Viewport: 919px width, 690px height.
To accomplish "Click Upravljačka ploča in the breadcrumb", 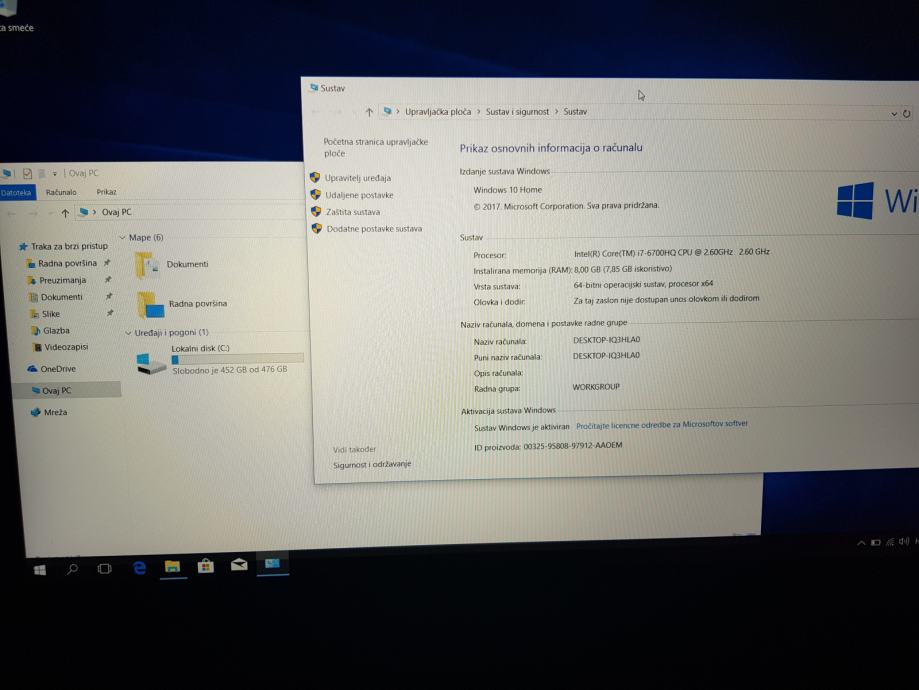I will pos(438,111).
